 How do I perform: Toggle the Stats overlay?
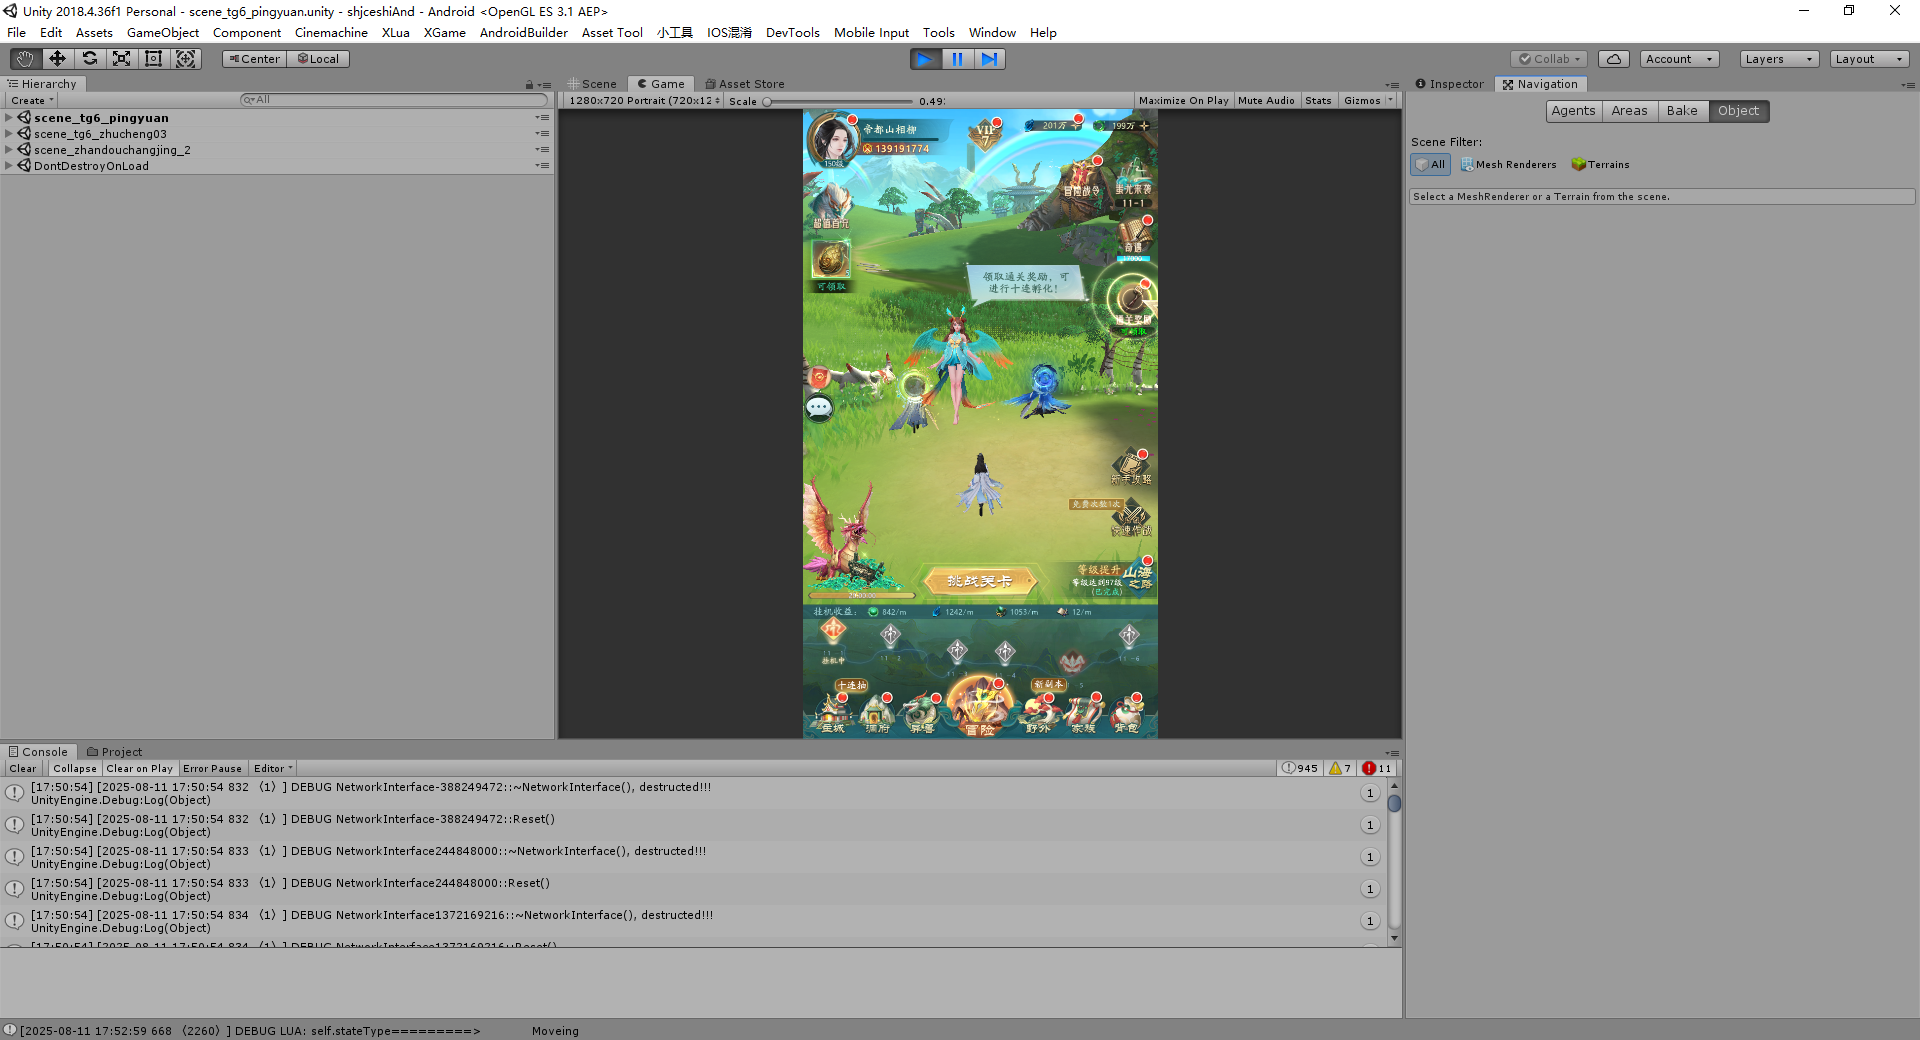(1319, 100)
